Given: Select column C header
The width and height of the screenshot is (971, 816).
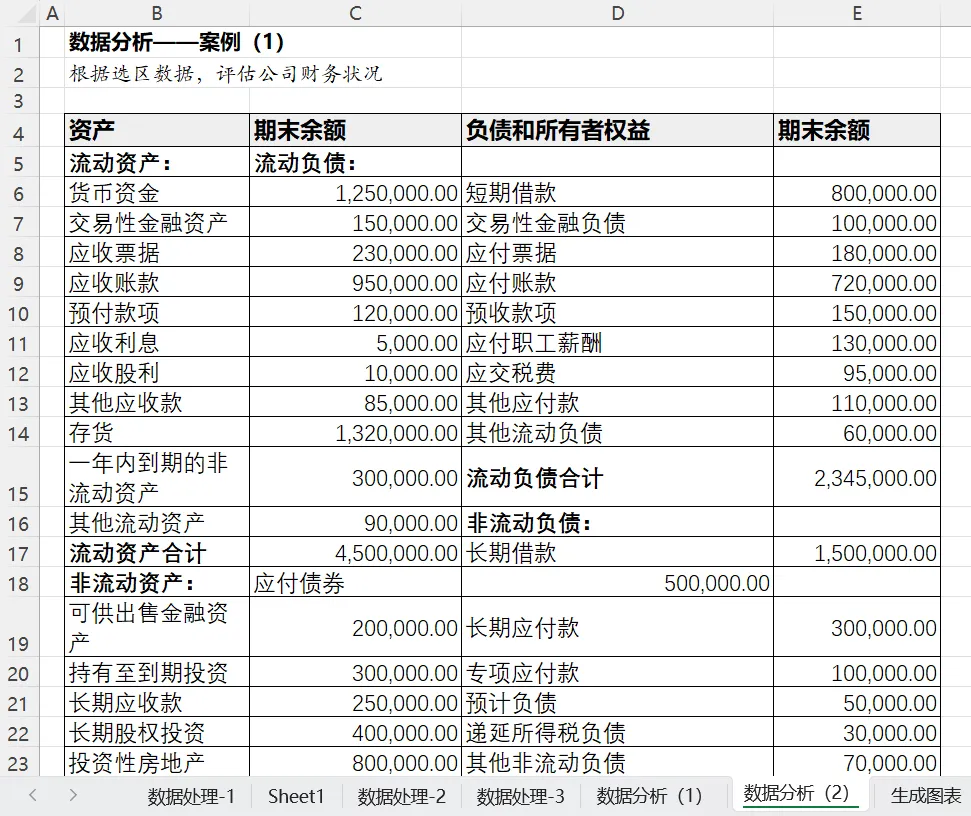Looking at the screenshot, I should pyautogui.click(x=355, y=14).
